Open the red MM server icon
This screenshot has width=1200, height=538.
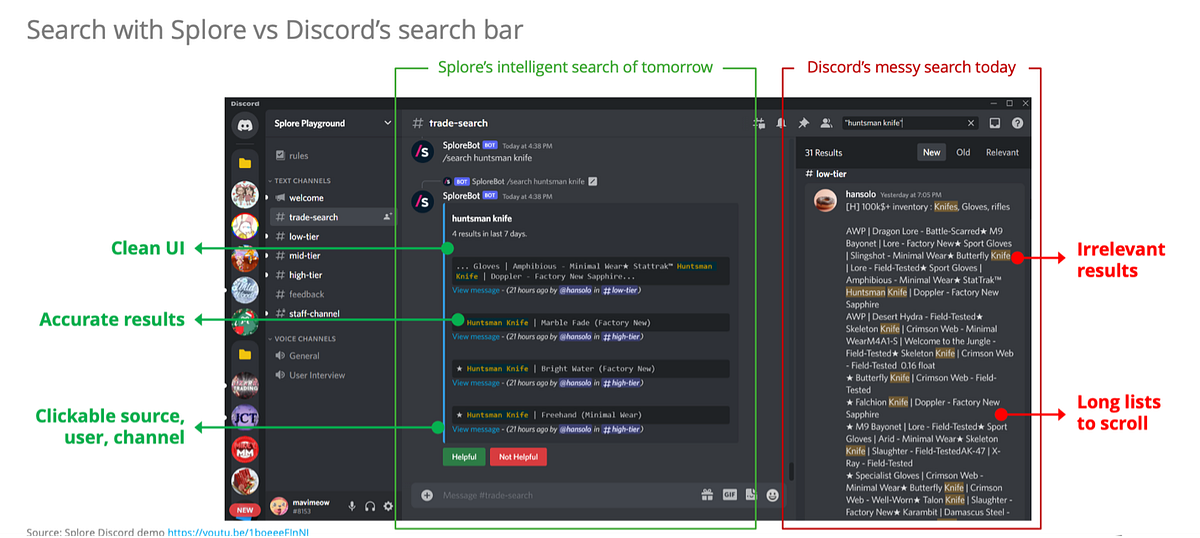point(245,448)
